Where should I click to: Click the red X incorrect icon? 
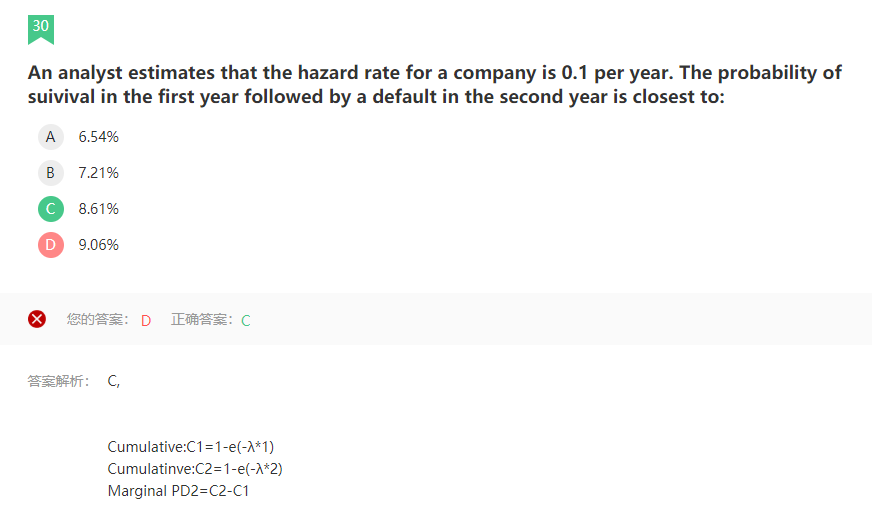click(37, 319)
